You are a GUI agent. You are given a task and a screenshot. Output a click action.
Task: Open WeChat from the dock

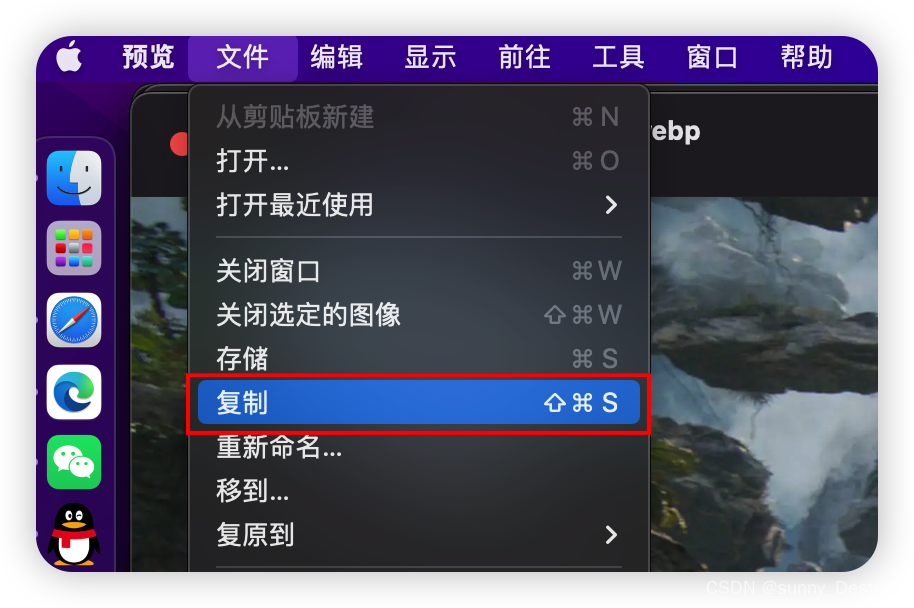(x=74, y=462)
